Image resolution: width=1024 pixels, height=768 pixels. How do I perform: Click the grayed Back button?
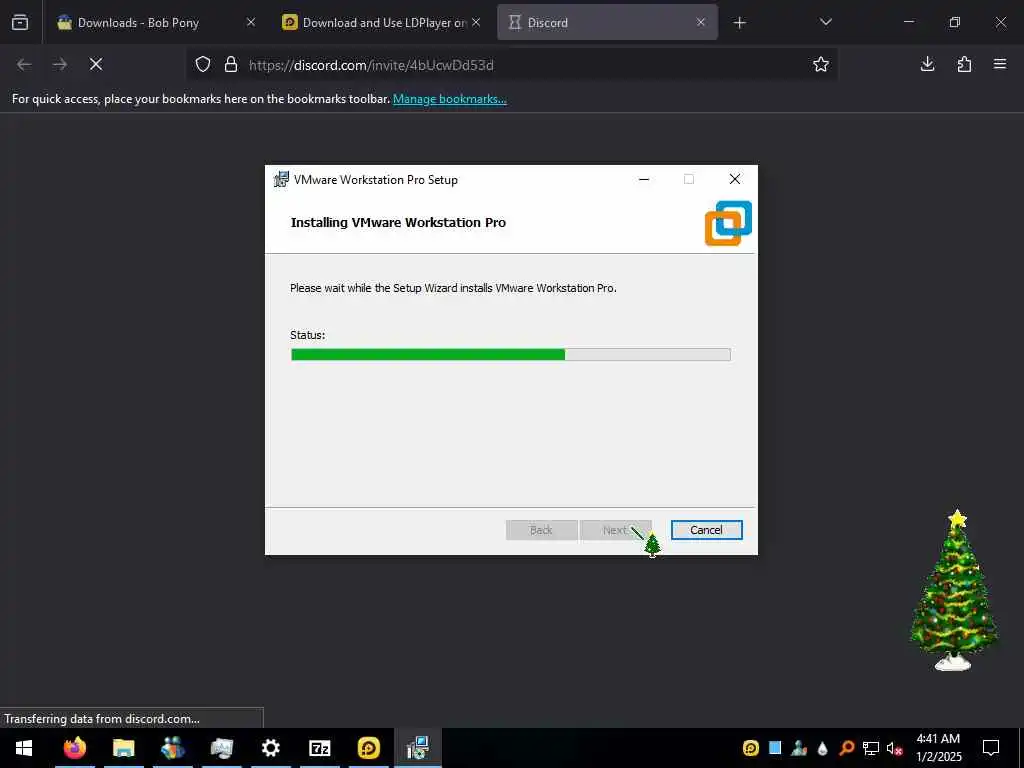(x=541, y=530)
